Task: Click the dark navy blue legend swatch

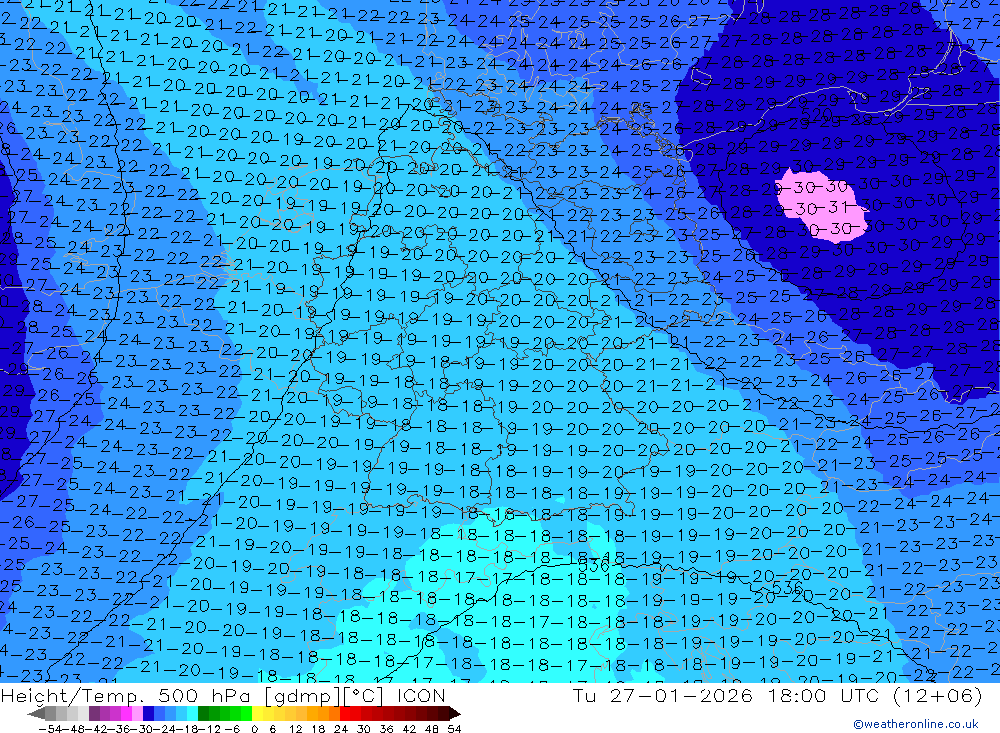Action: coord(148,714)
